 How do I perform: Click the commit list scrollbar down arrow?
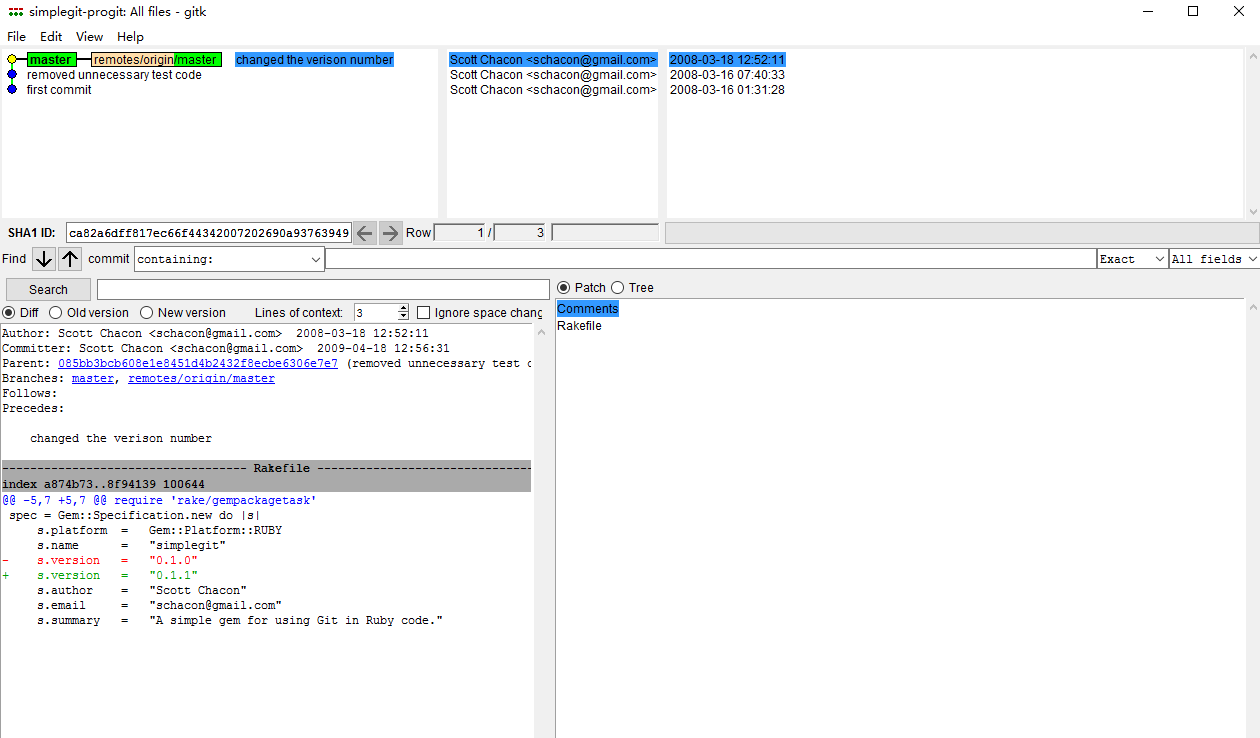tap(1254, 212)
